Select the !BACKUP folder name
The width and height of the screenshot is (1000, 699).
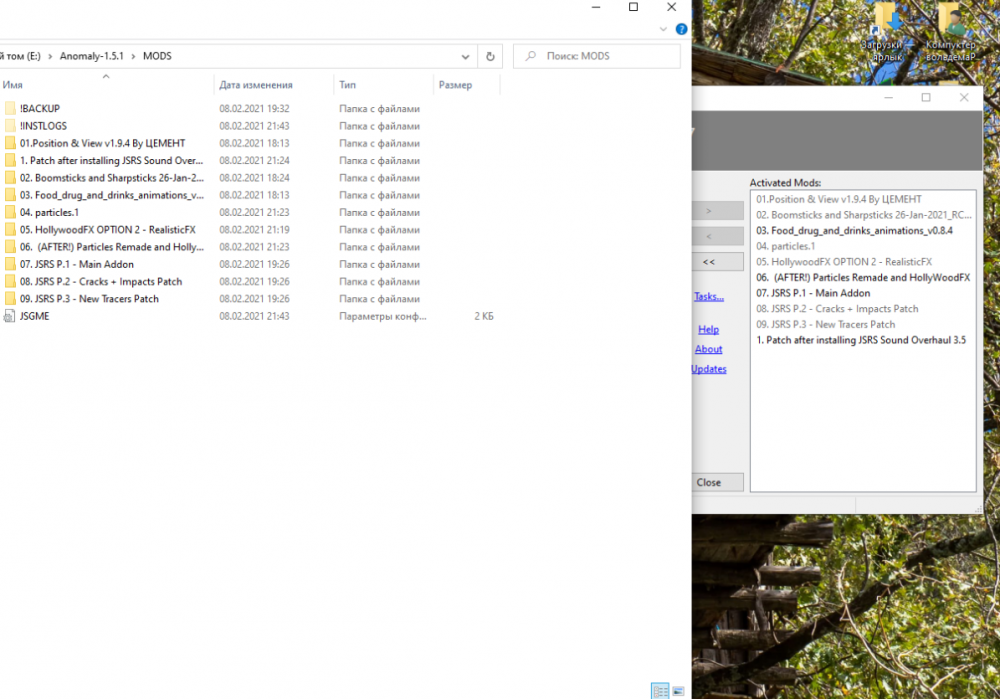click(x=40, y=108)
